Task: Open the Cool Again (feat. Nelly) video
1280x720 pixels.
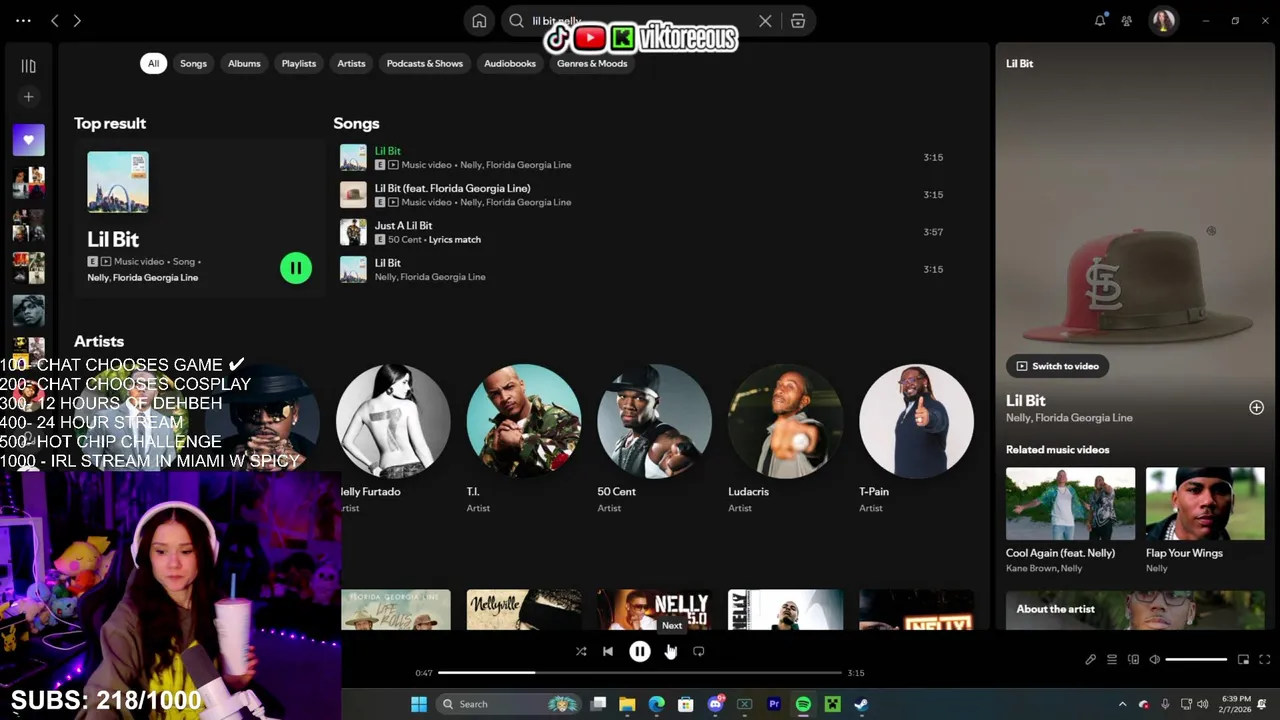Action: 1070,504
